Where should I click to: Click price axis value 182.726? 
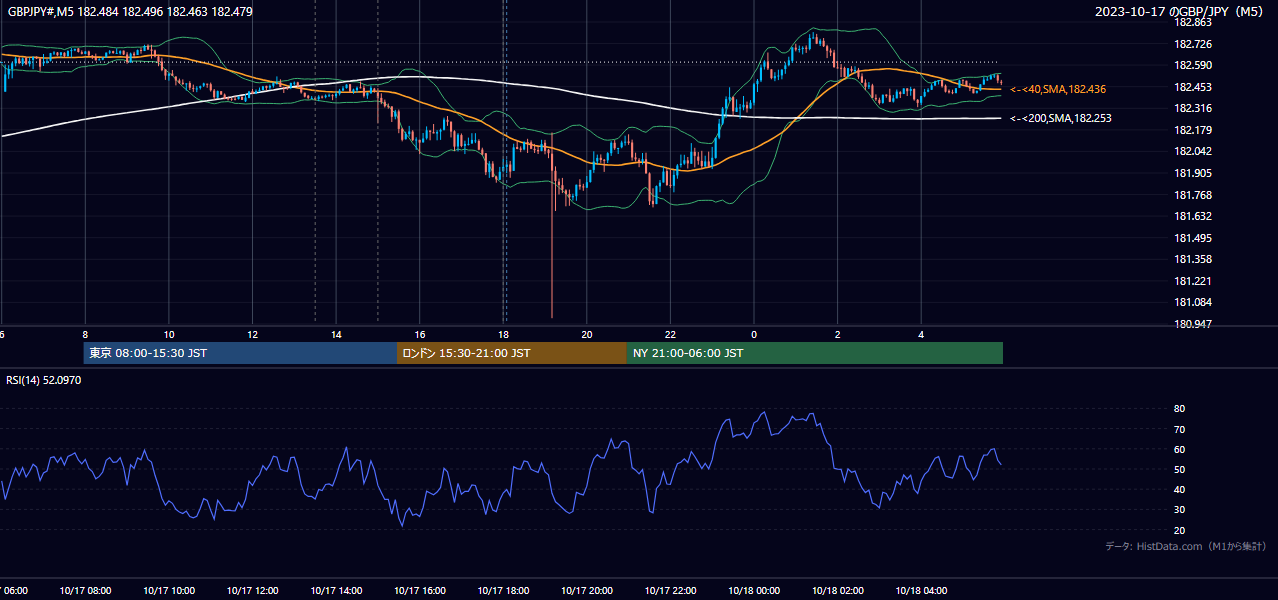click(x=1193, y=44)
